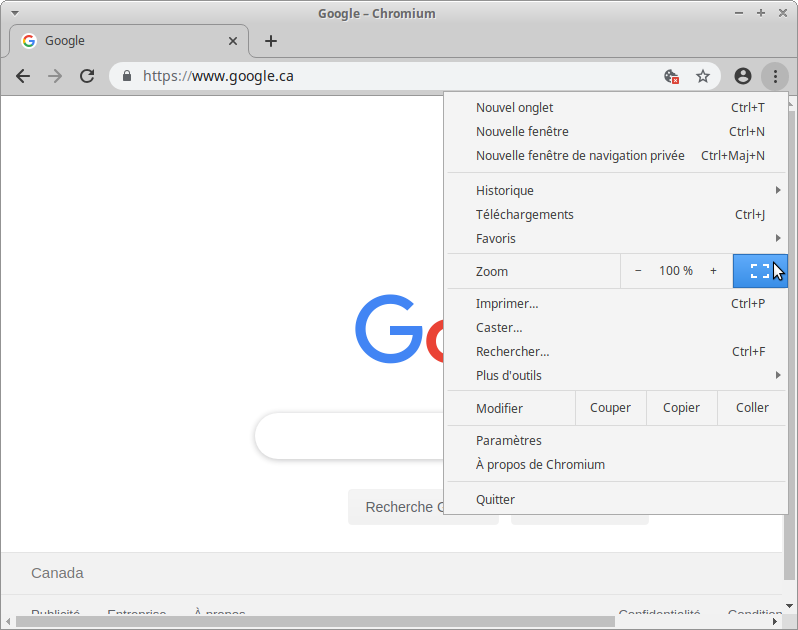The width and height of the screenshot is (798, 630).
Task: Toggle fullscreen mode in Zoom row
Action: tap(760, 271)
